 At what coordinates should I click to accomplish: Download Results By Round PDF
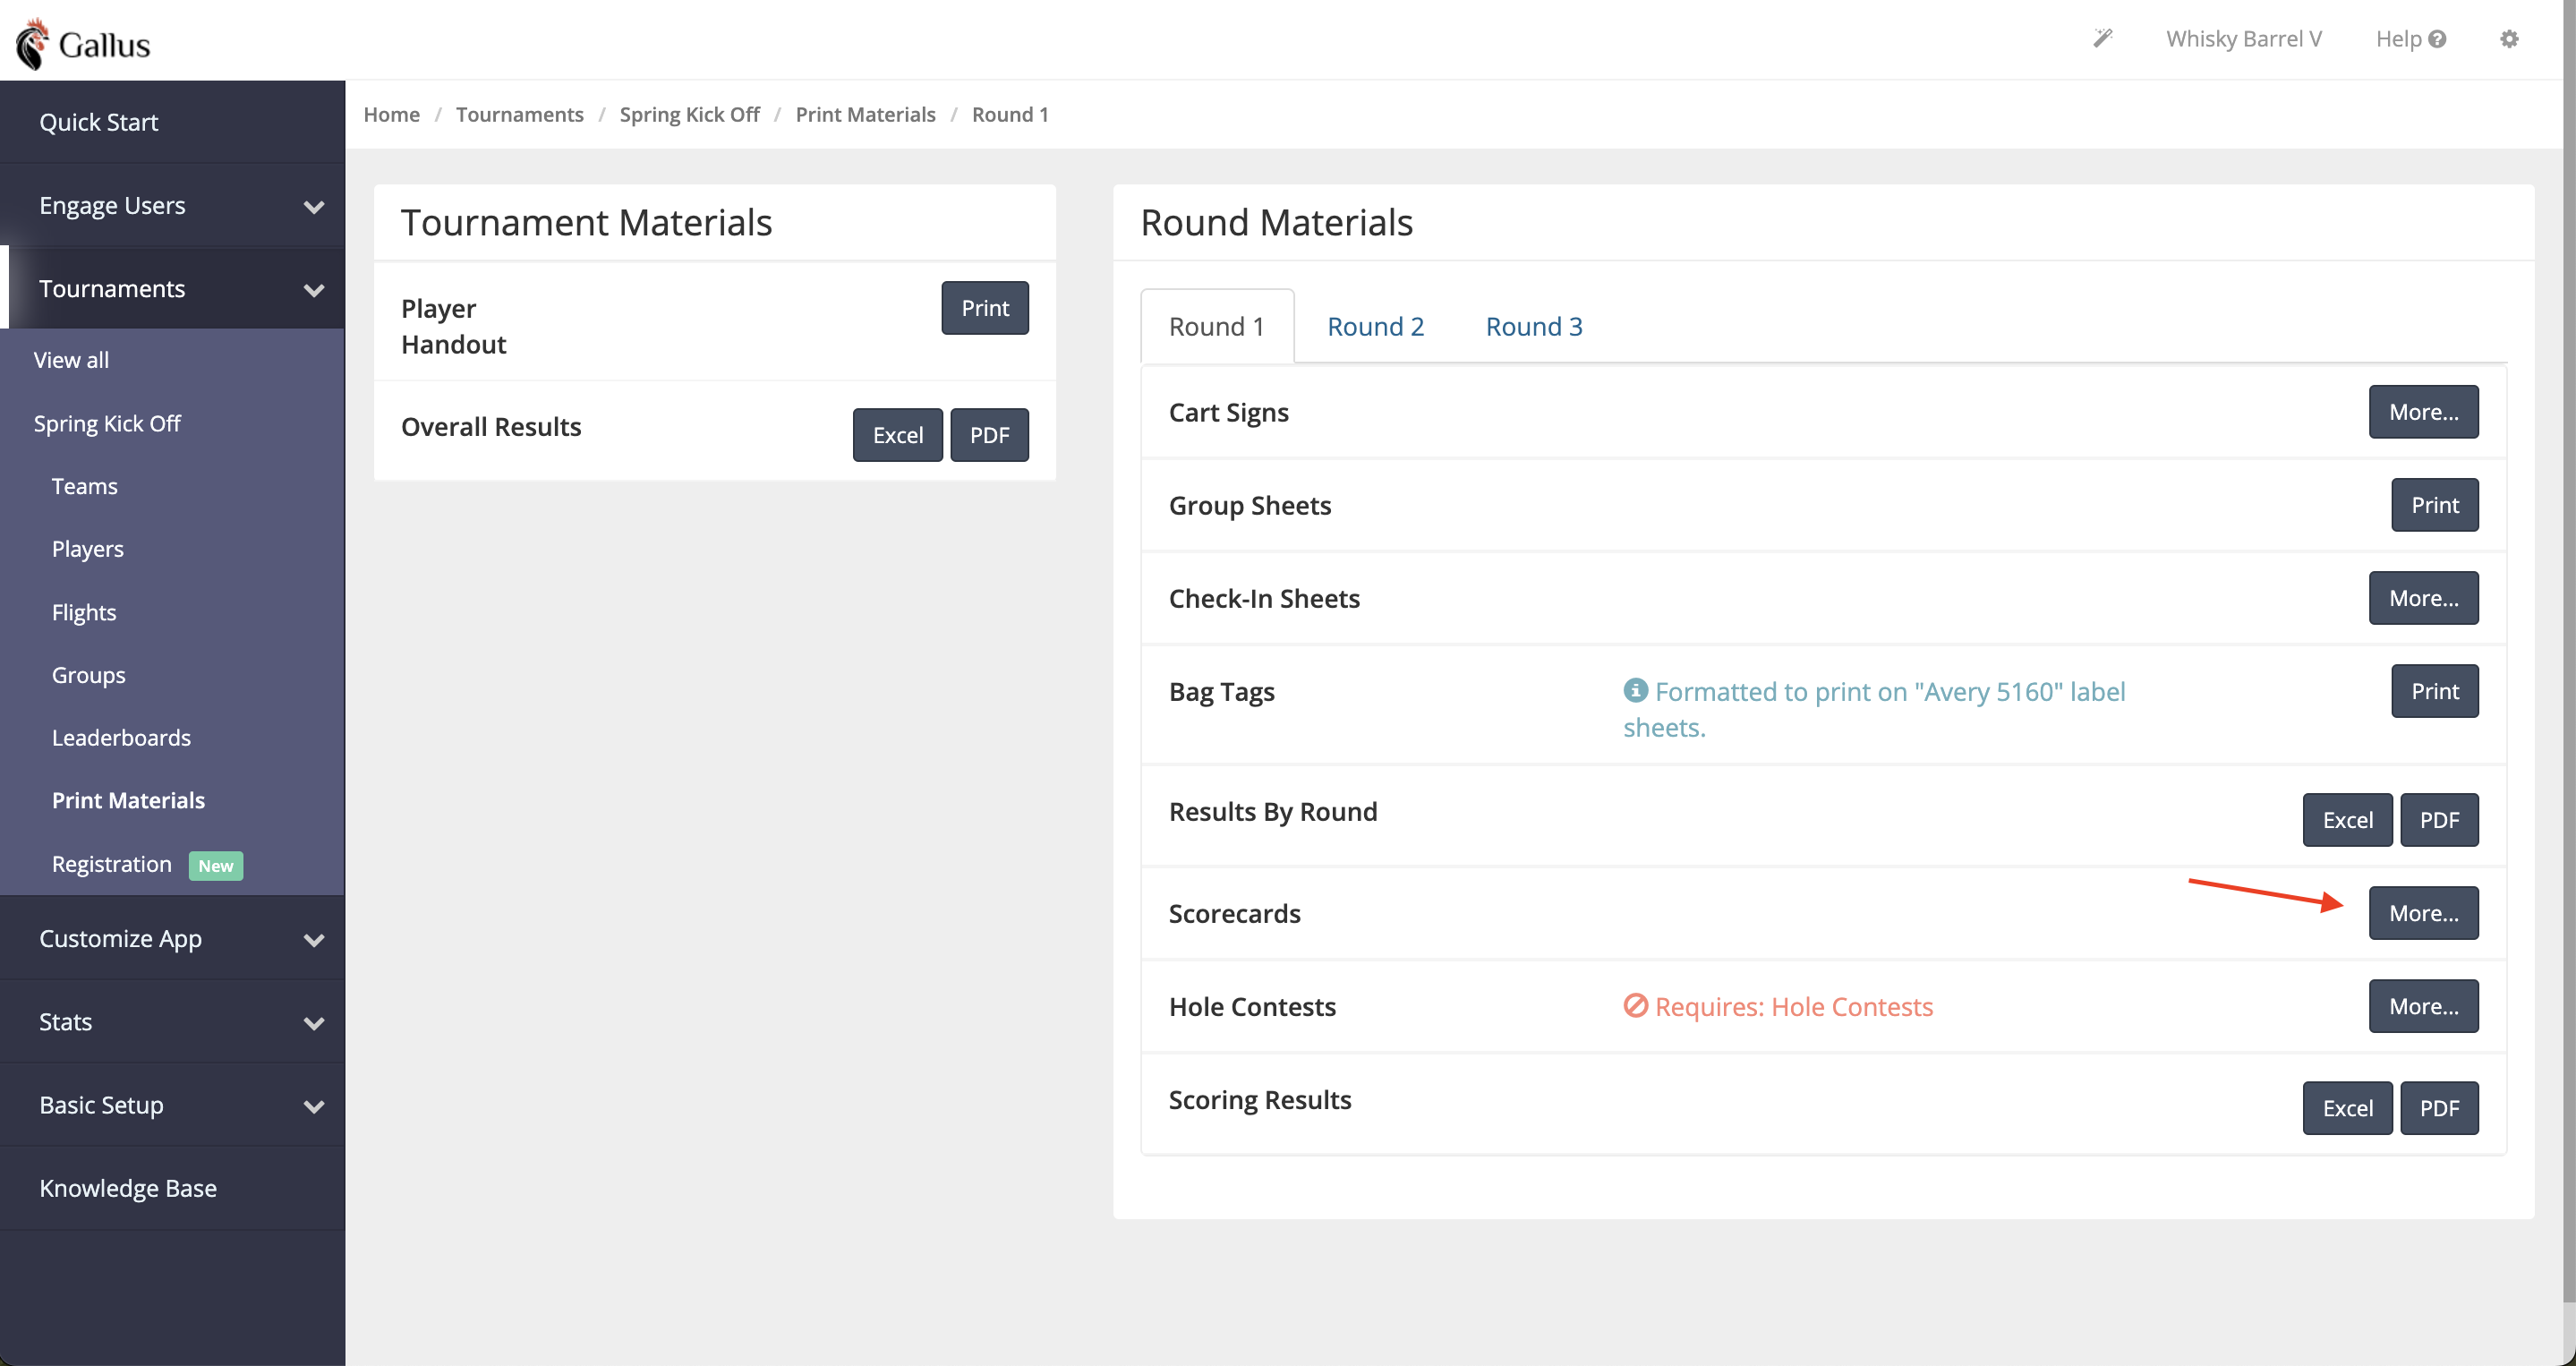pyautogui.click(x=2439, y=820)
